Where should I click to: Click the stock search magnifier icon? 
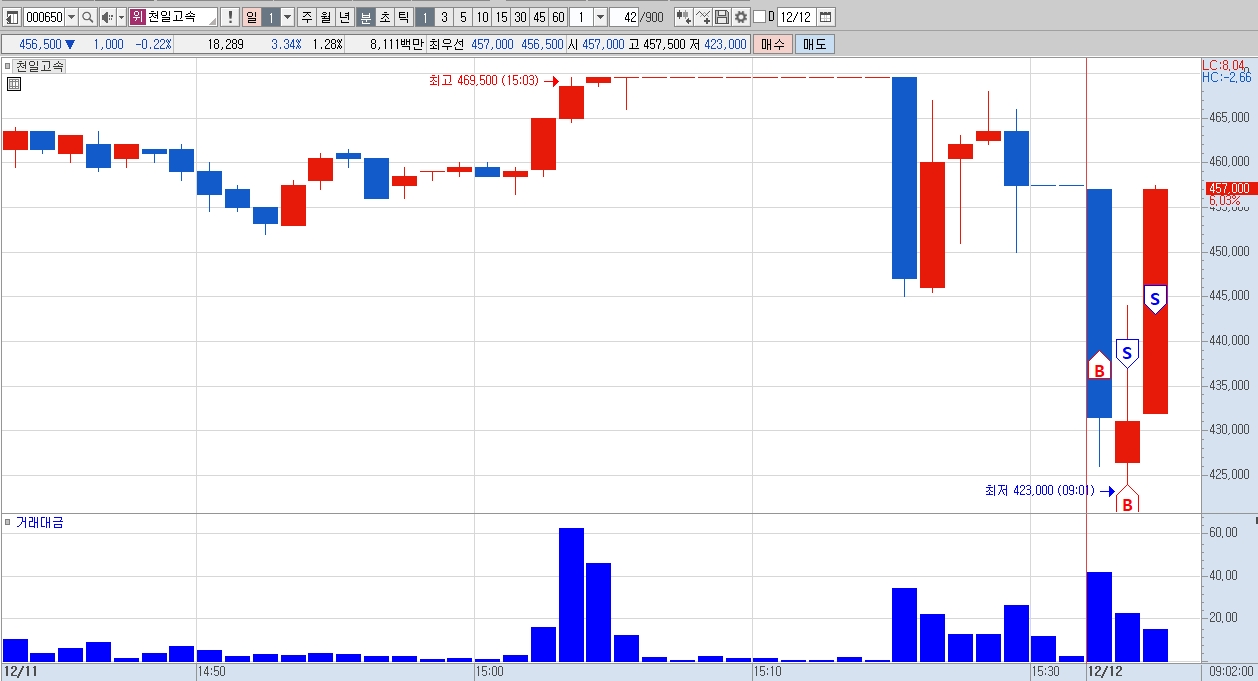87,17
